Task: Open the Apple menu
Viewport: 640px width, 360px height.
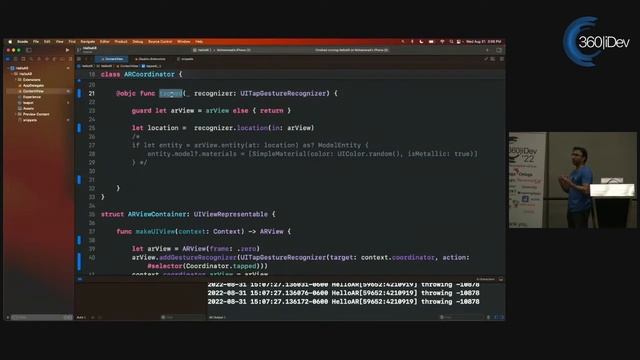Action: point(10,42)
